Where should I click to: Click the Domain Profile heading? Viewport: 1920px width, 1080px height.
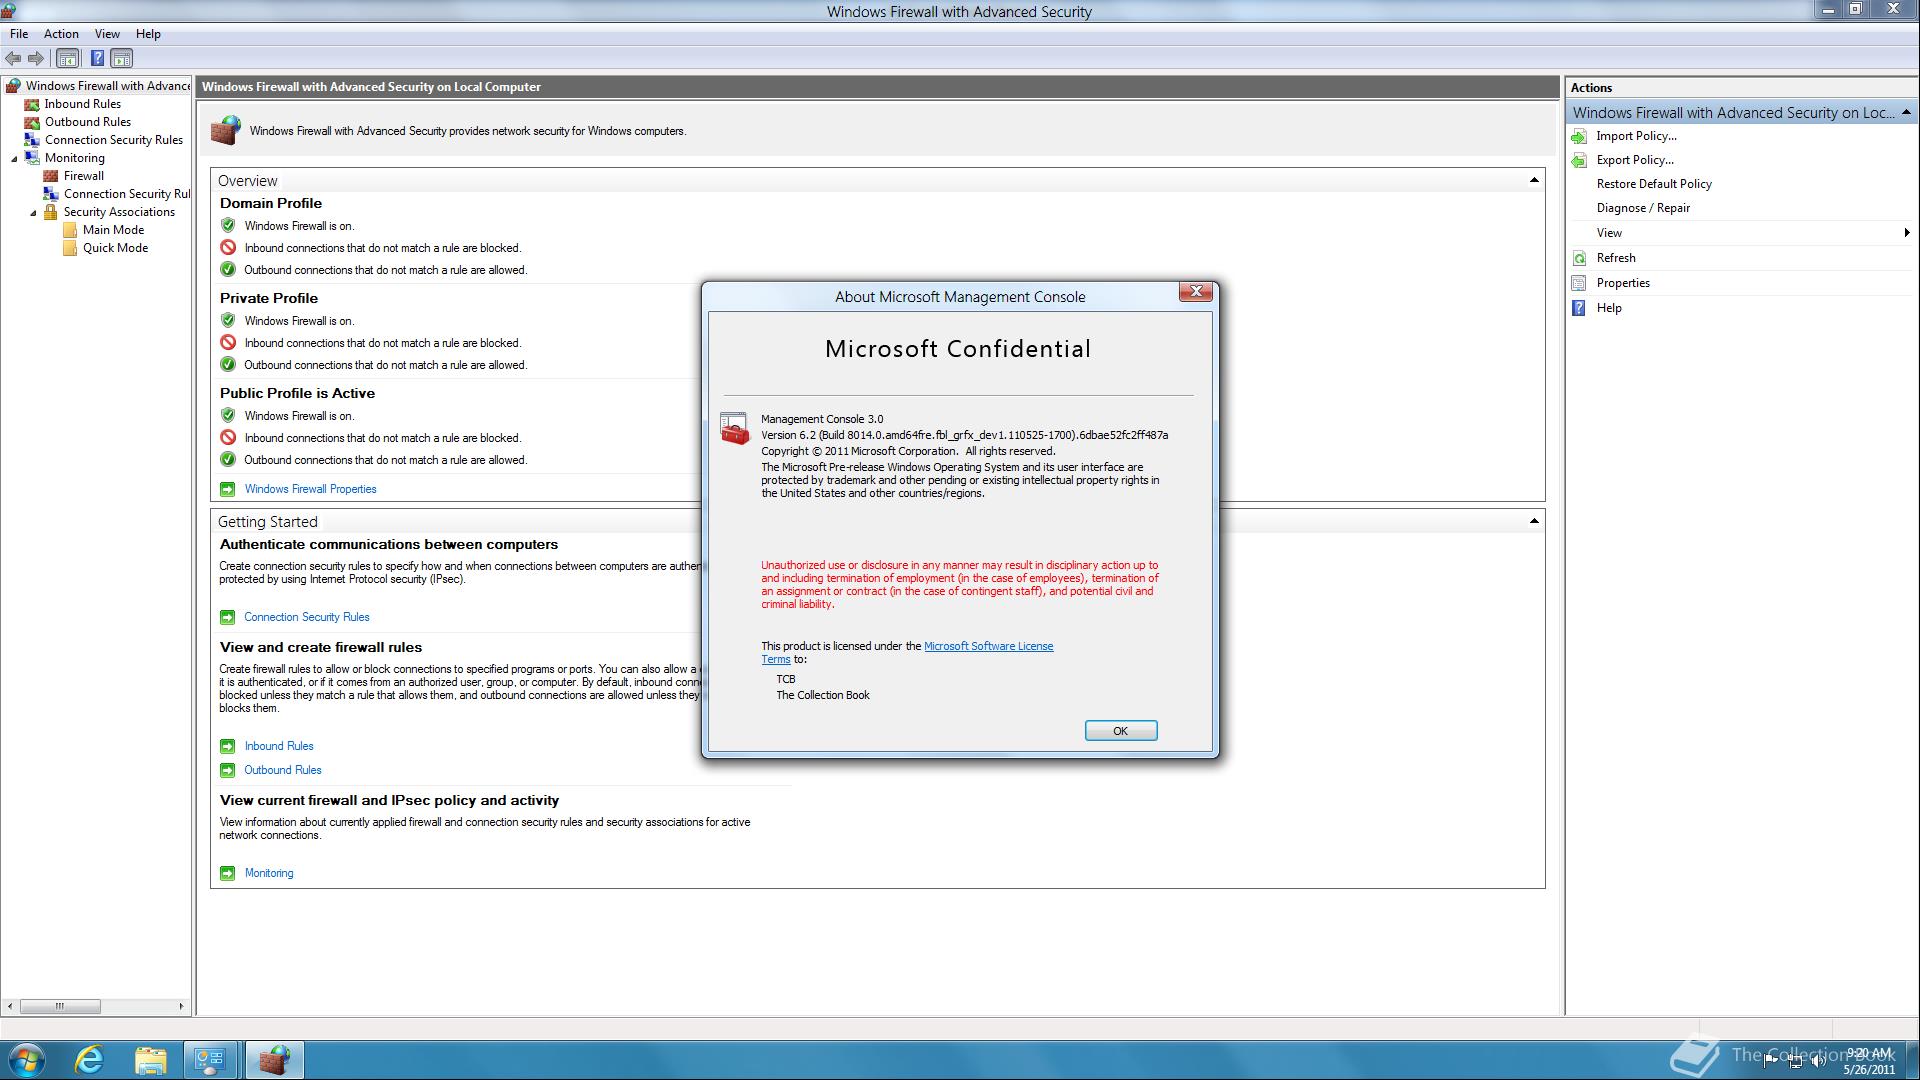(270, 203)
